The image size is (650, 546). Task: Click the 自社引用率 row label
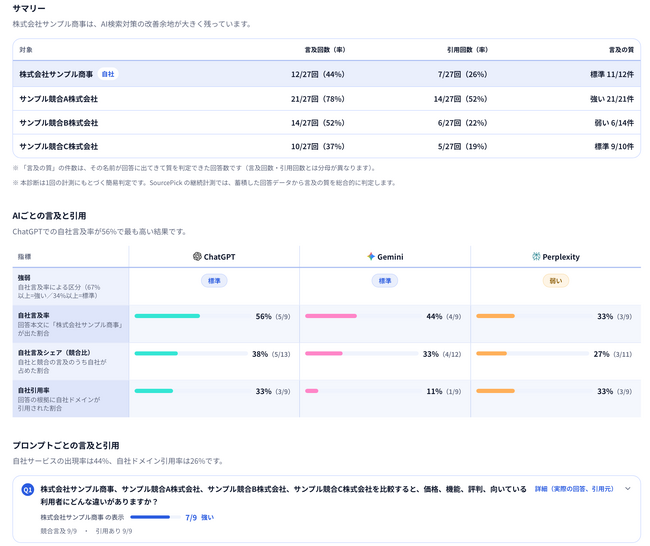click(x=34, y=390)
